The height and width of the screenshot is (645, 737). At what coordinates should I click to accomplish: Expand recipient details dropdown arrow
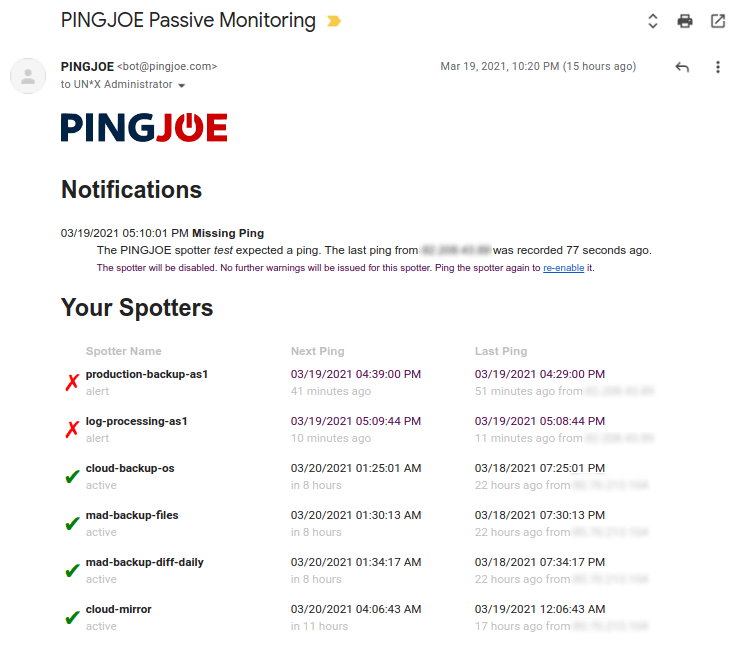click(x=182, y=85)
